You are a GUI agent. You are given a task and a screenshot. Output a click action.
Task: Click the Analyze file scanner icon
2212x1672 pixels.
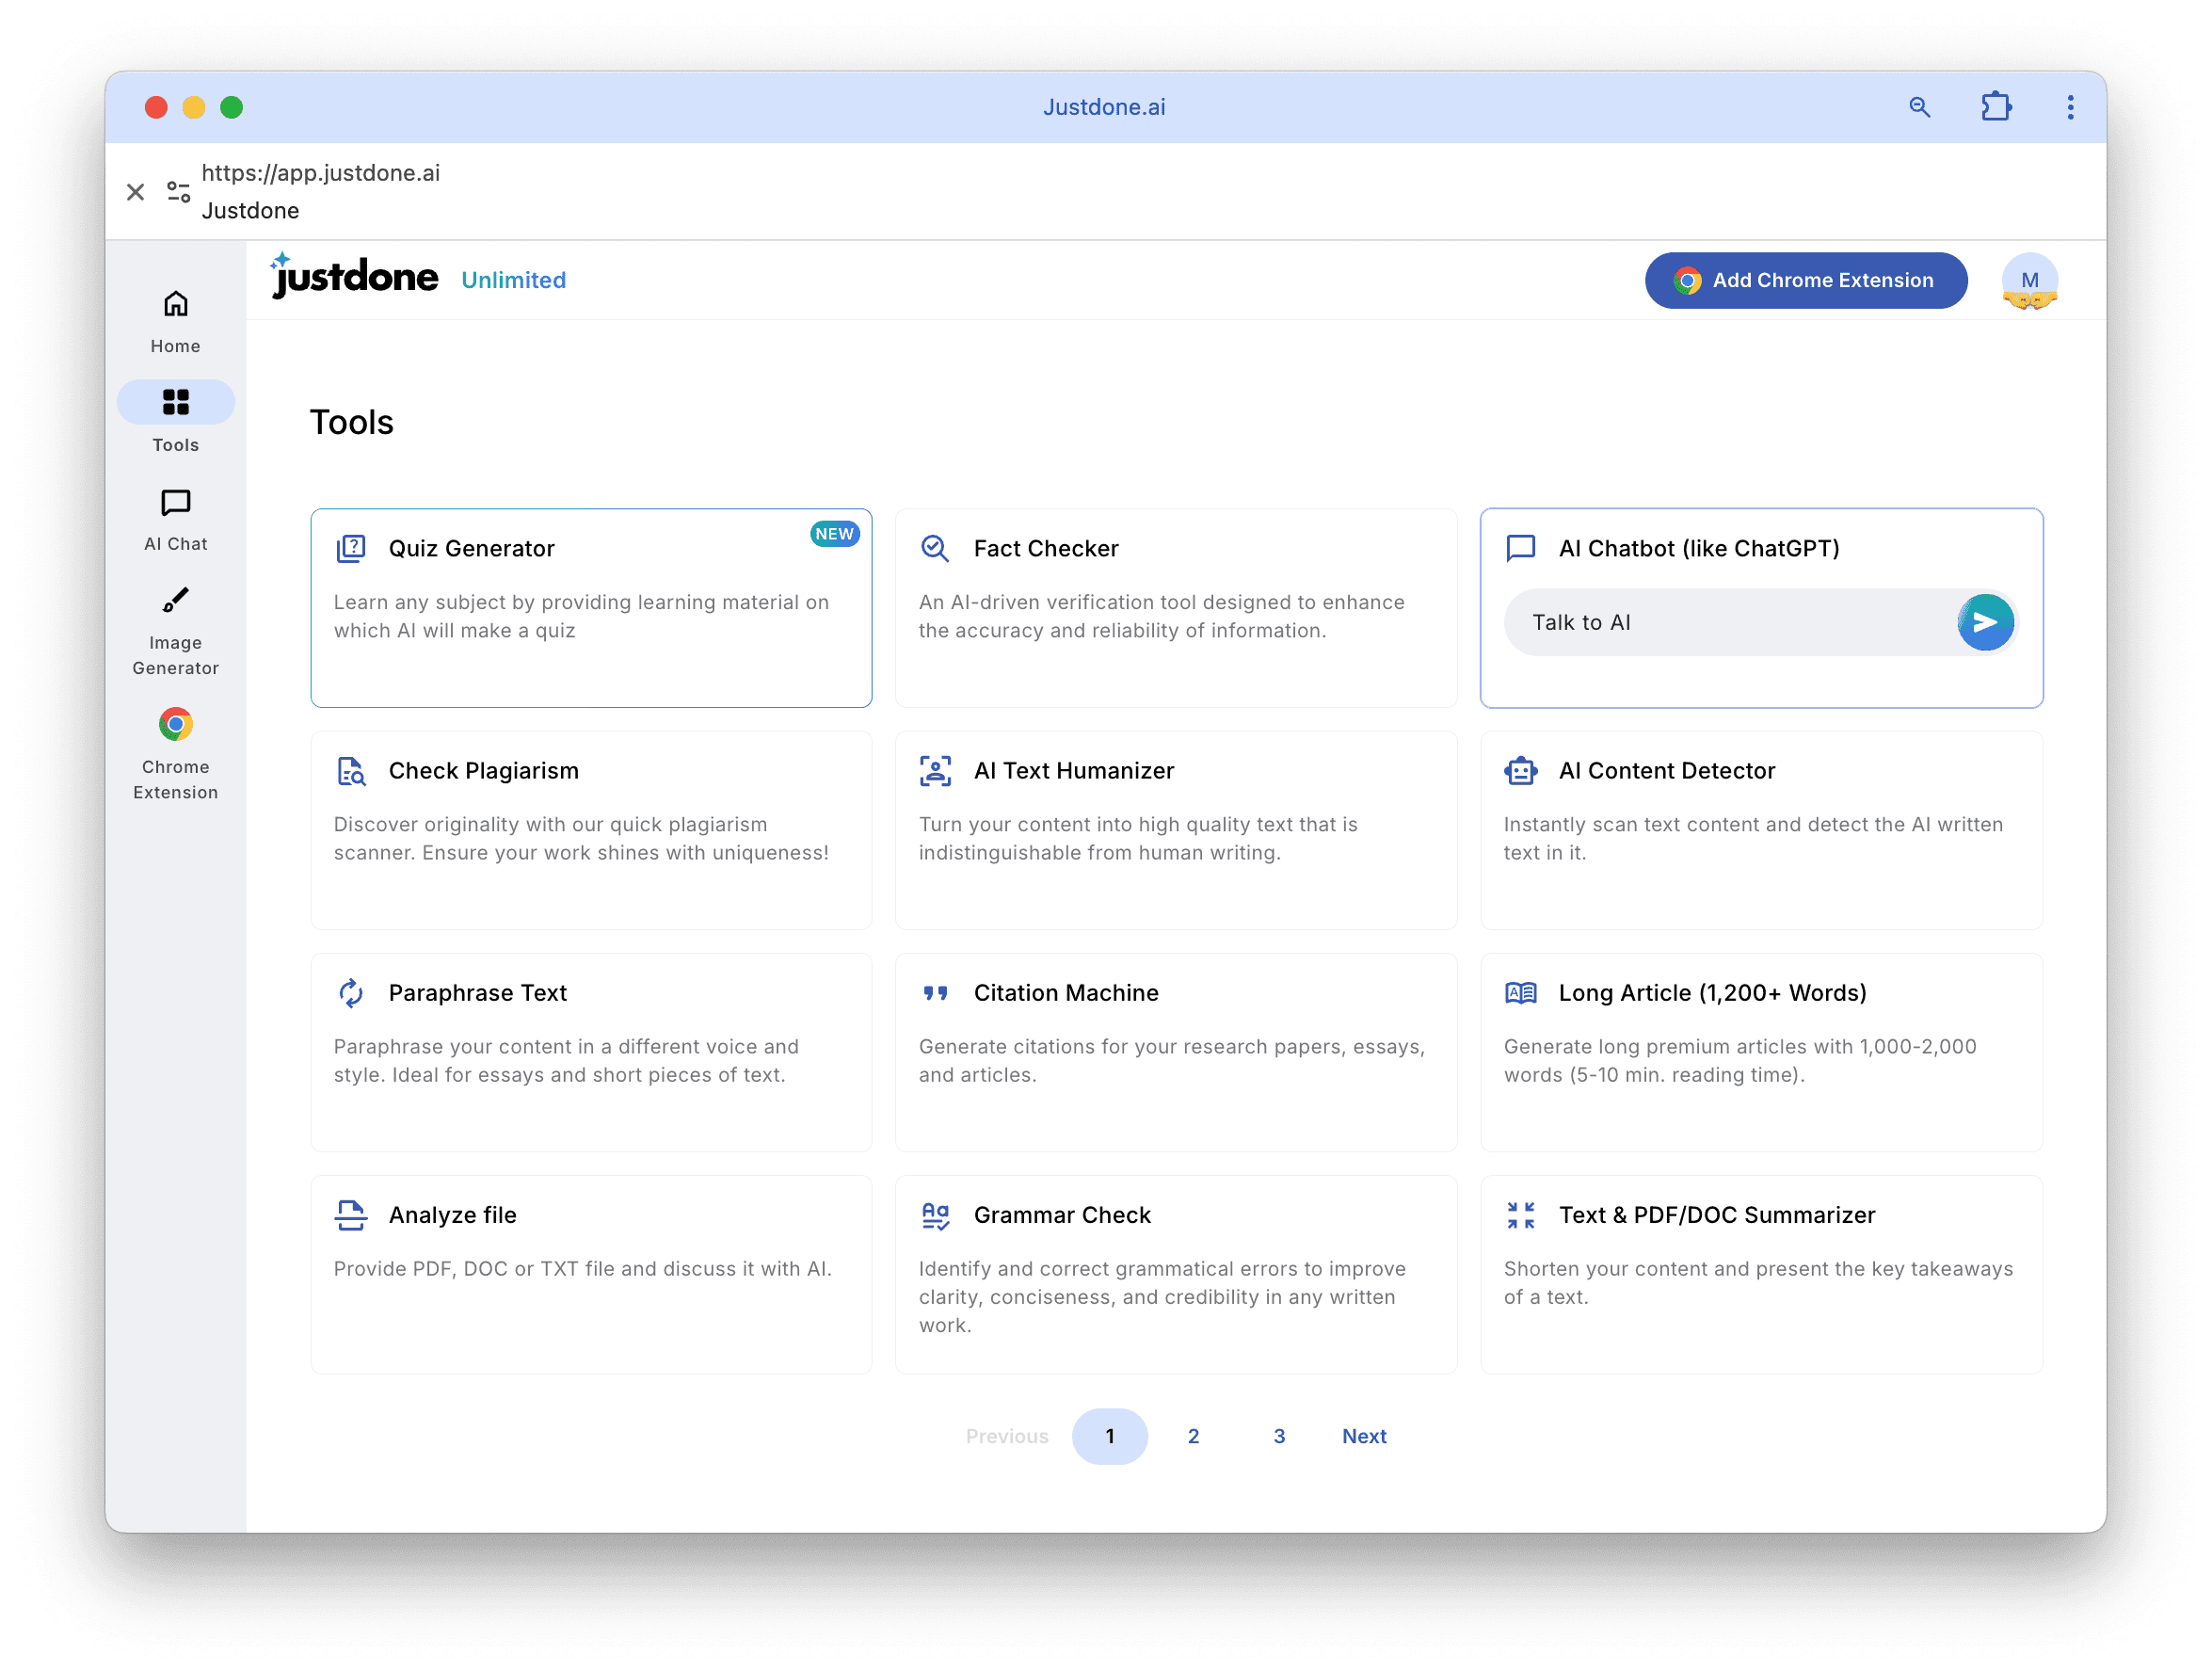(x=351, y=1215)
